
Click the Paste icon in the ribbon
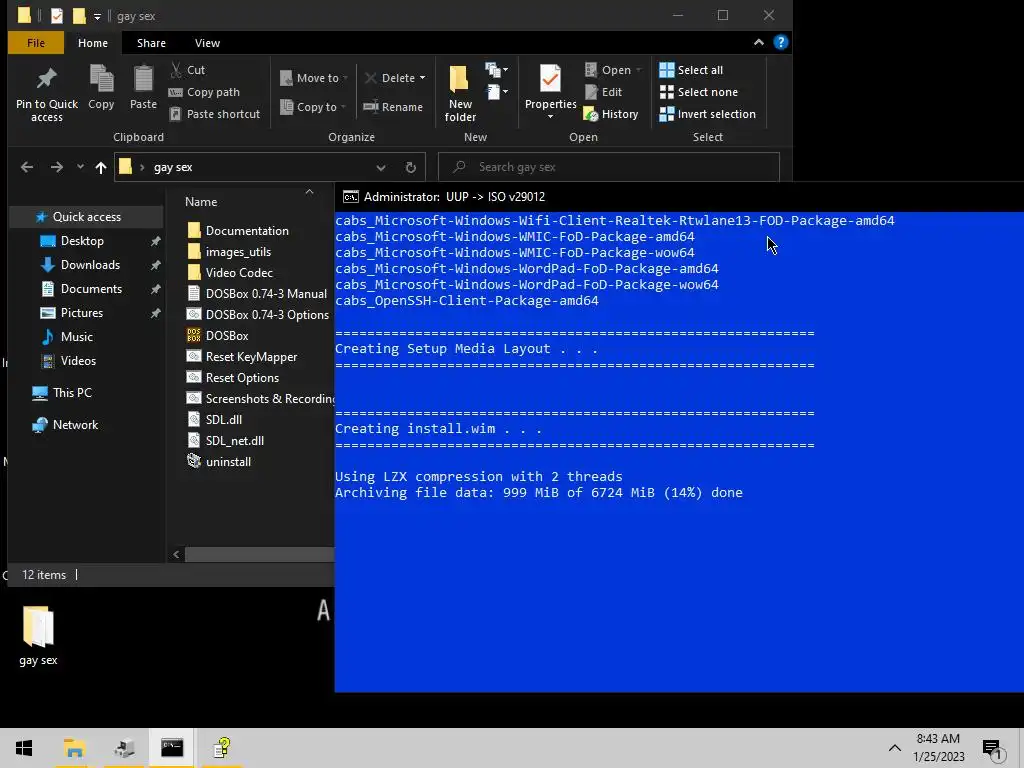click(143, 88)
